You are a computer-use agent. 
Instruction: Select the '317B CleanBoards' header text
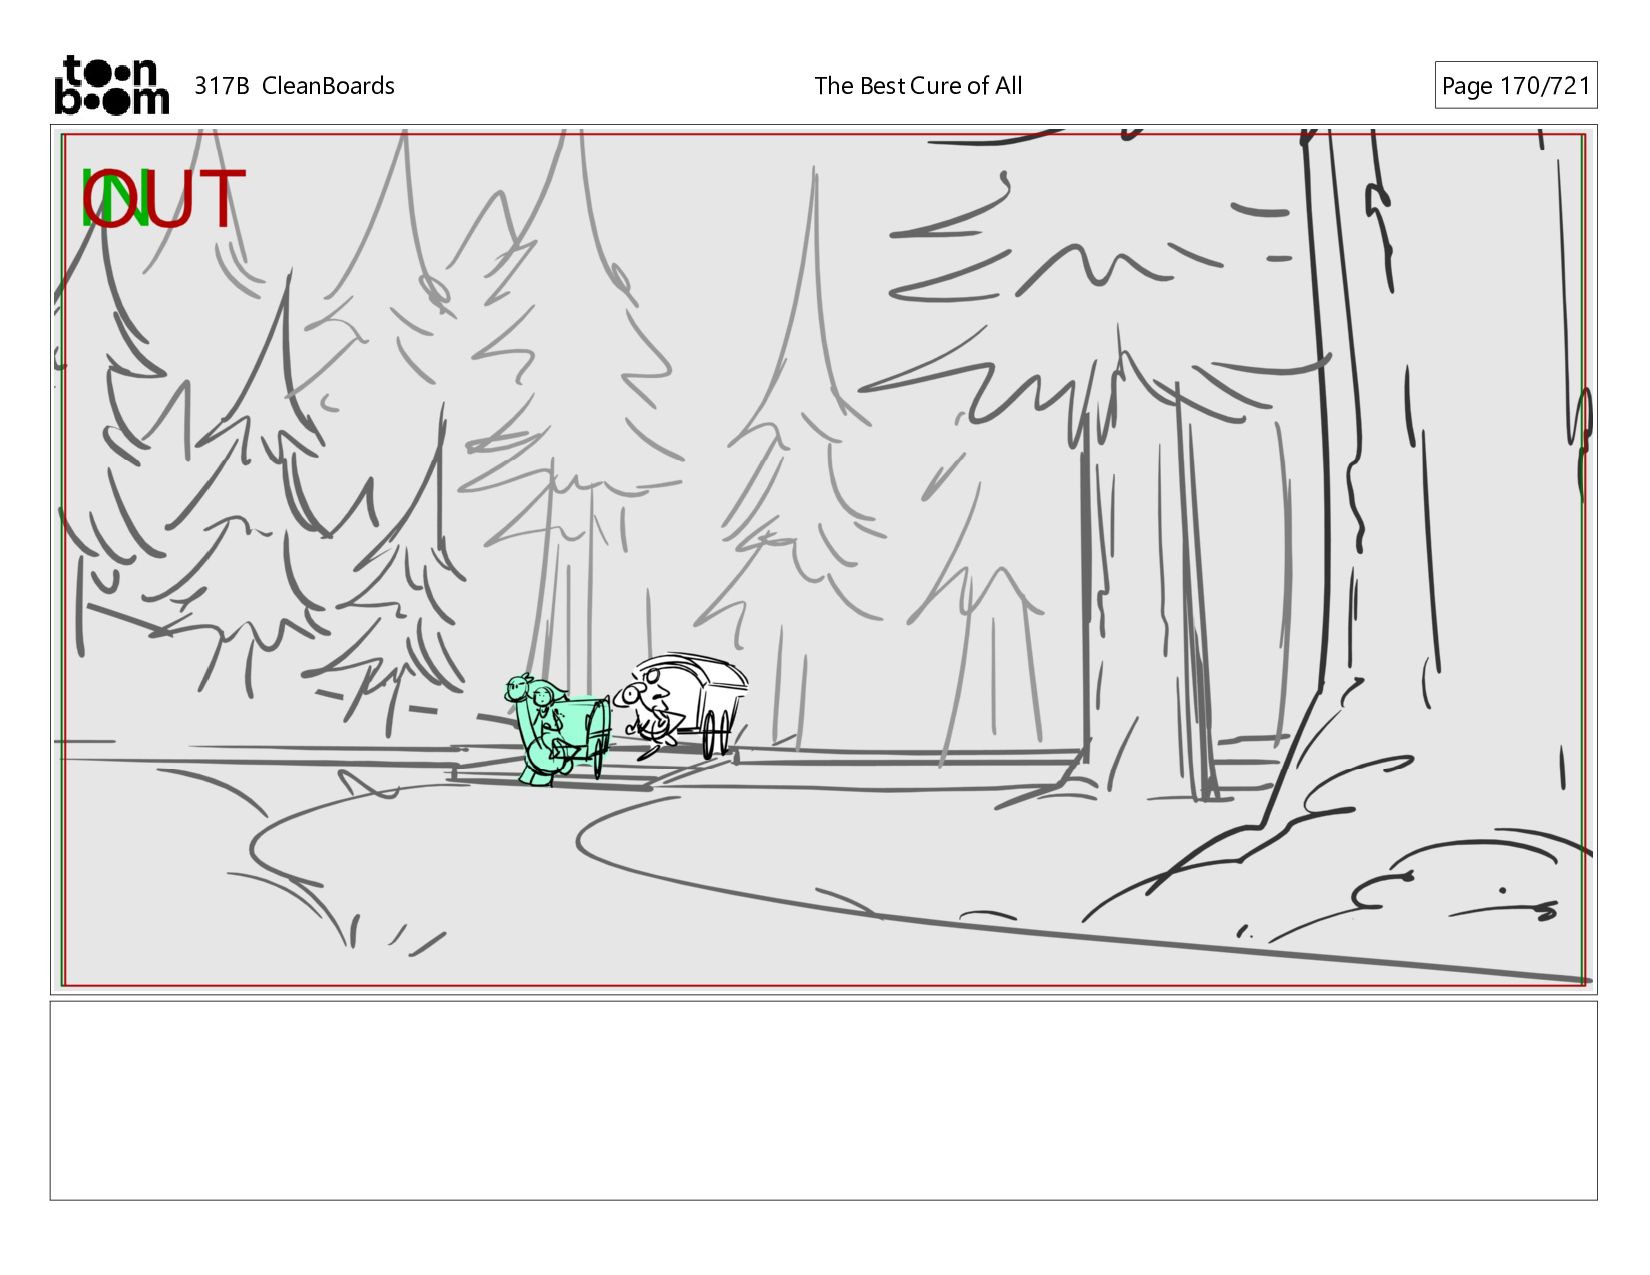(x=294, y=86)
